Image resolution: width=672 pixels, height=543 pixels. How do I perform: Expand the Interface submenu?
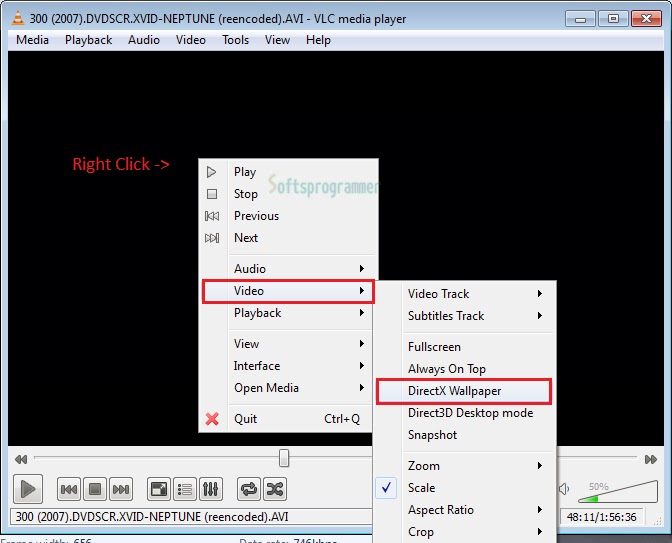click(x=287, y=366)
